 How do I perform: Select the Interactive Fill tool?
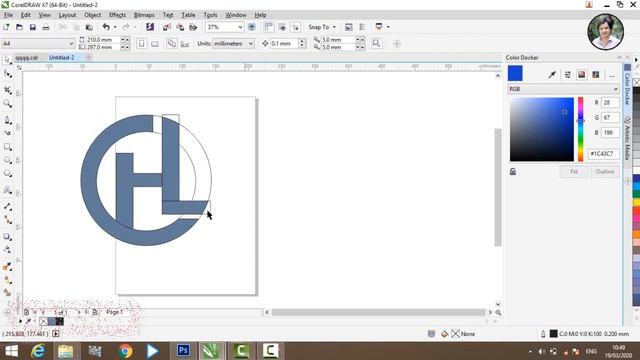click(7, 280)
